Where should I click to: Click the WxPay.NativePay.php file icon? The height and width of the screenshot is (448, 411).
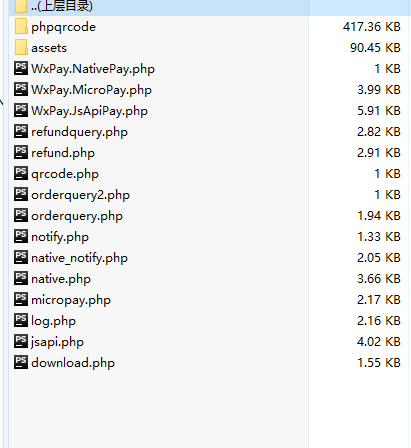click(21, 69)
